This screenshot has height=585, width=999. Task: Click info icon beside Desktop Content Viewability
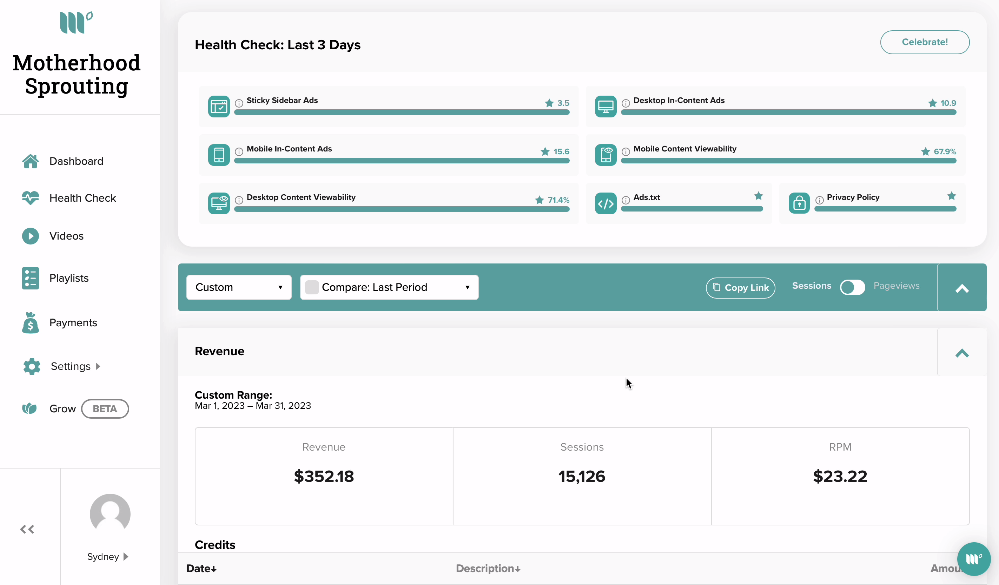[x=239, y=200]
